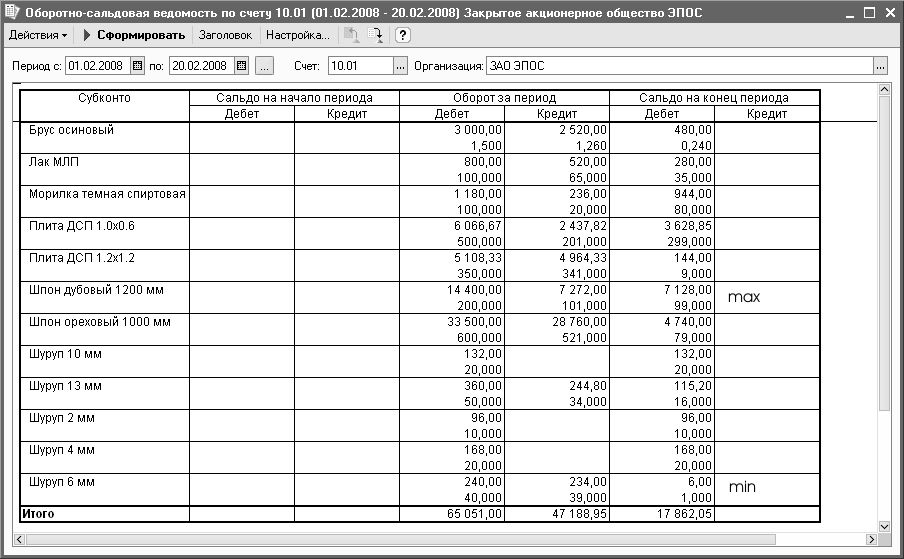Click ending balance 6,00 for Шуруп 6 мм
Viewport: 904px width, 559px height.
point(700,482)
